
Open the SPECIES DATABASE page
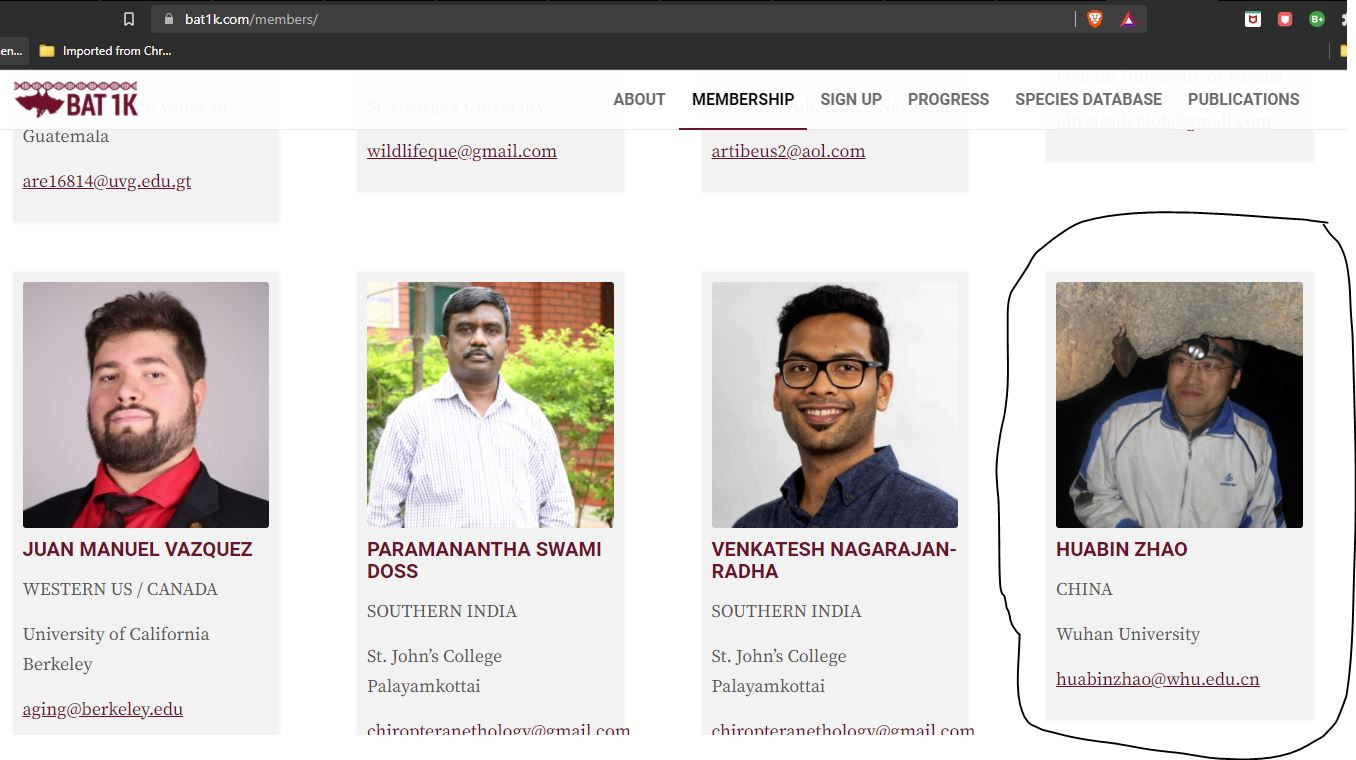[x=1088, y=99]
